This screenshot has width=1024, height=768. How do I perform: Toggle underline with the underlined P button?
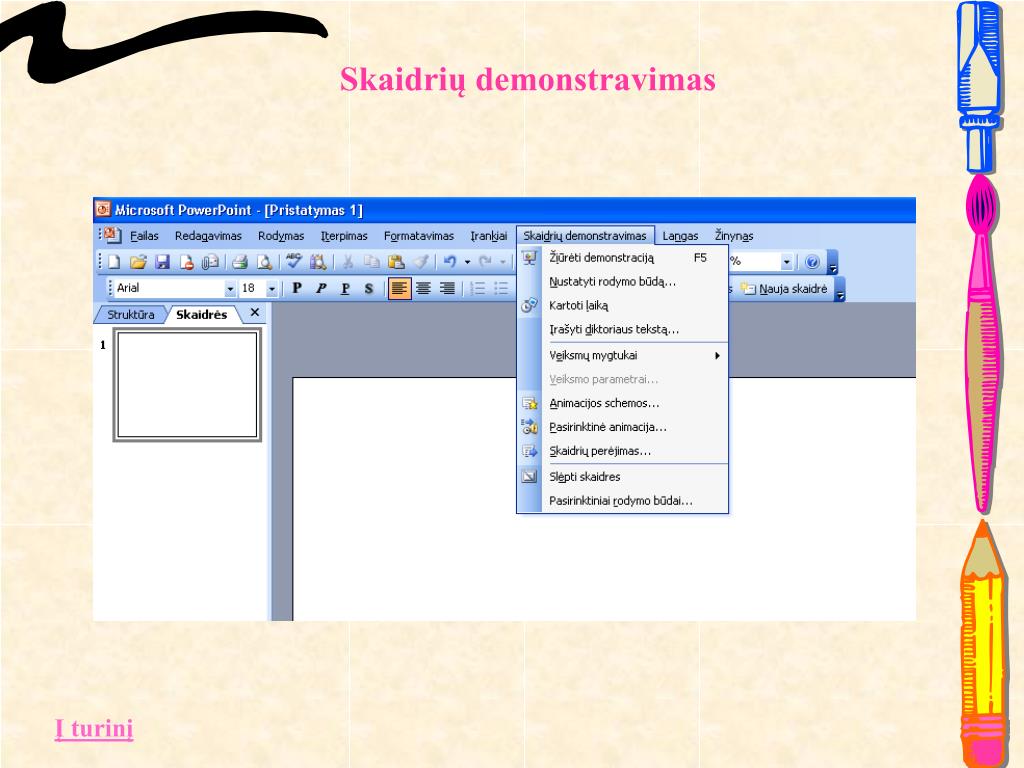pos(345,288)
